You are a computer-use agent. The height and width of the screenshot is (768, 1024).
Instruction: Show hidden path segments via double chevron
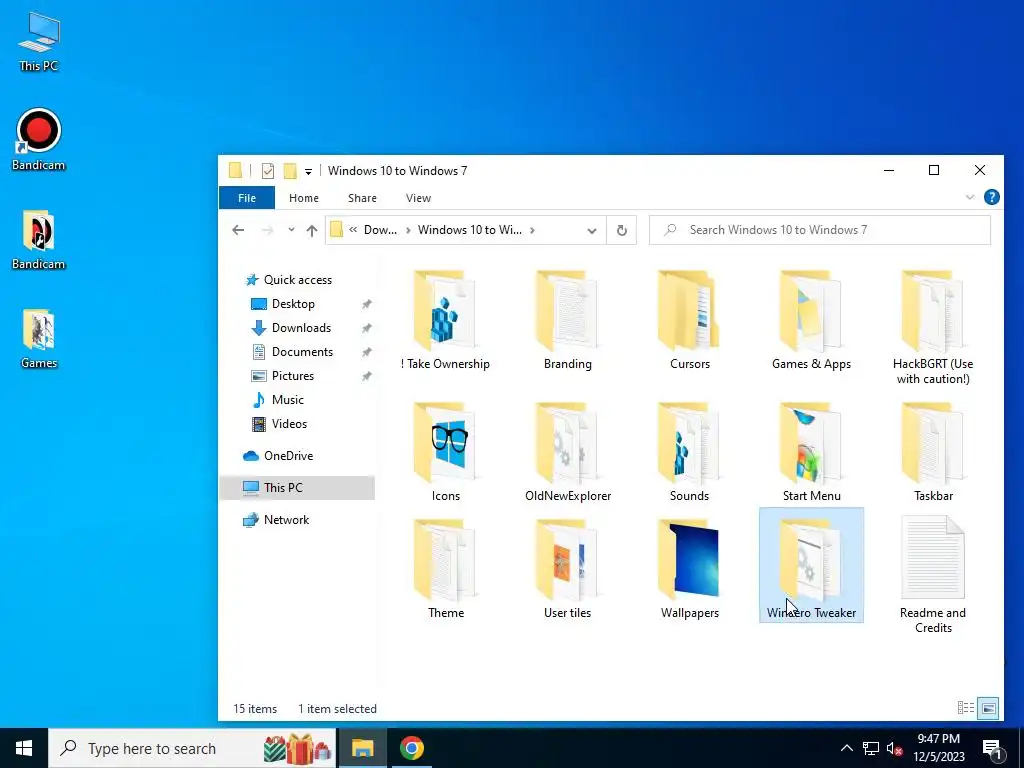point(353,230)
